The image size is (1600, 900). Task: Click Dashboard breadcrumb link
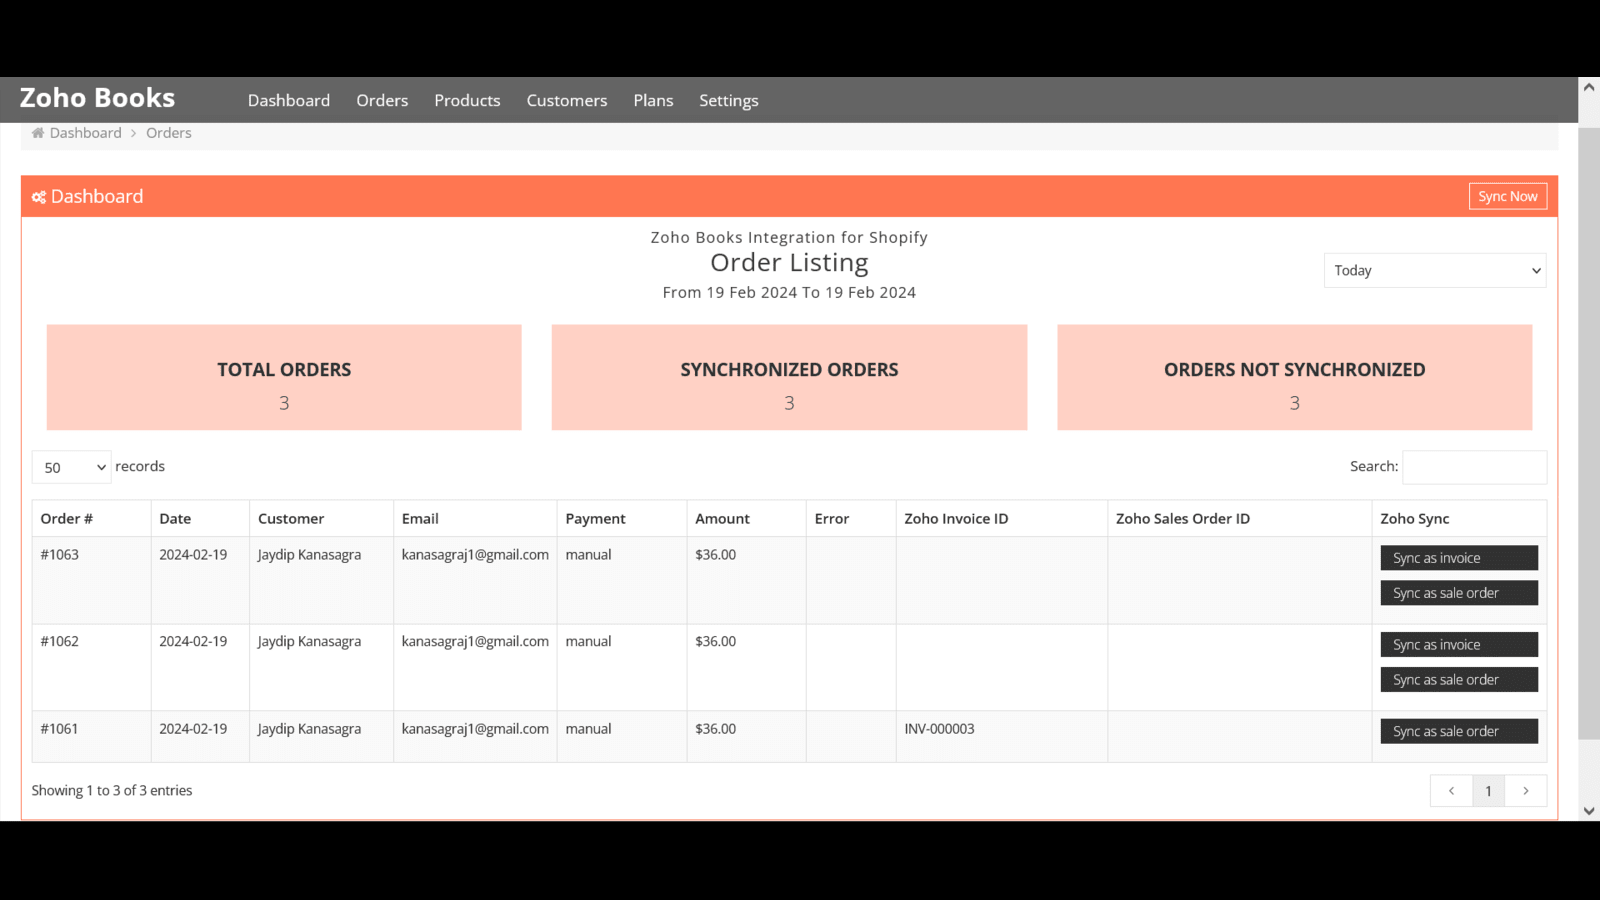(86, 133)
